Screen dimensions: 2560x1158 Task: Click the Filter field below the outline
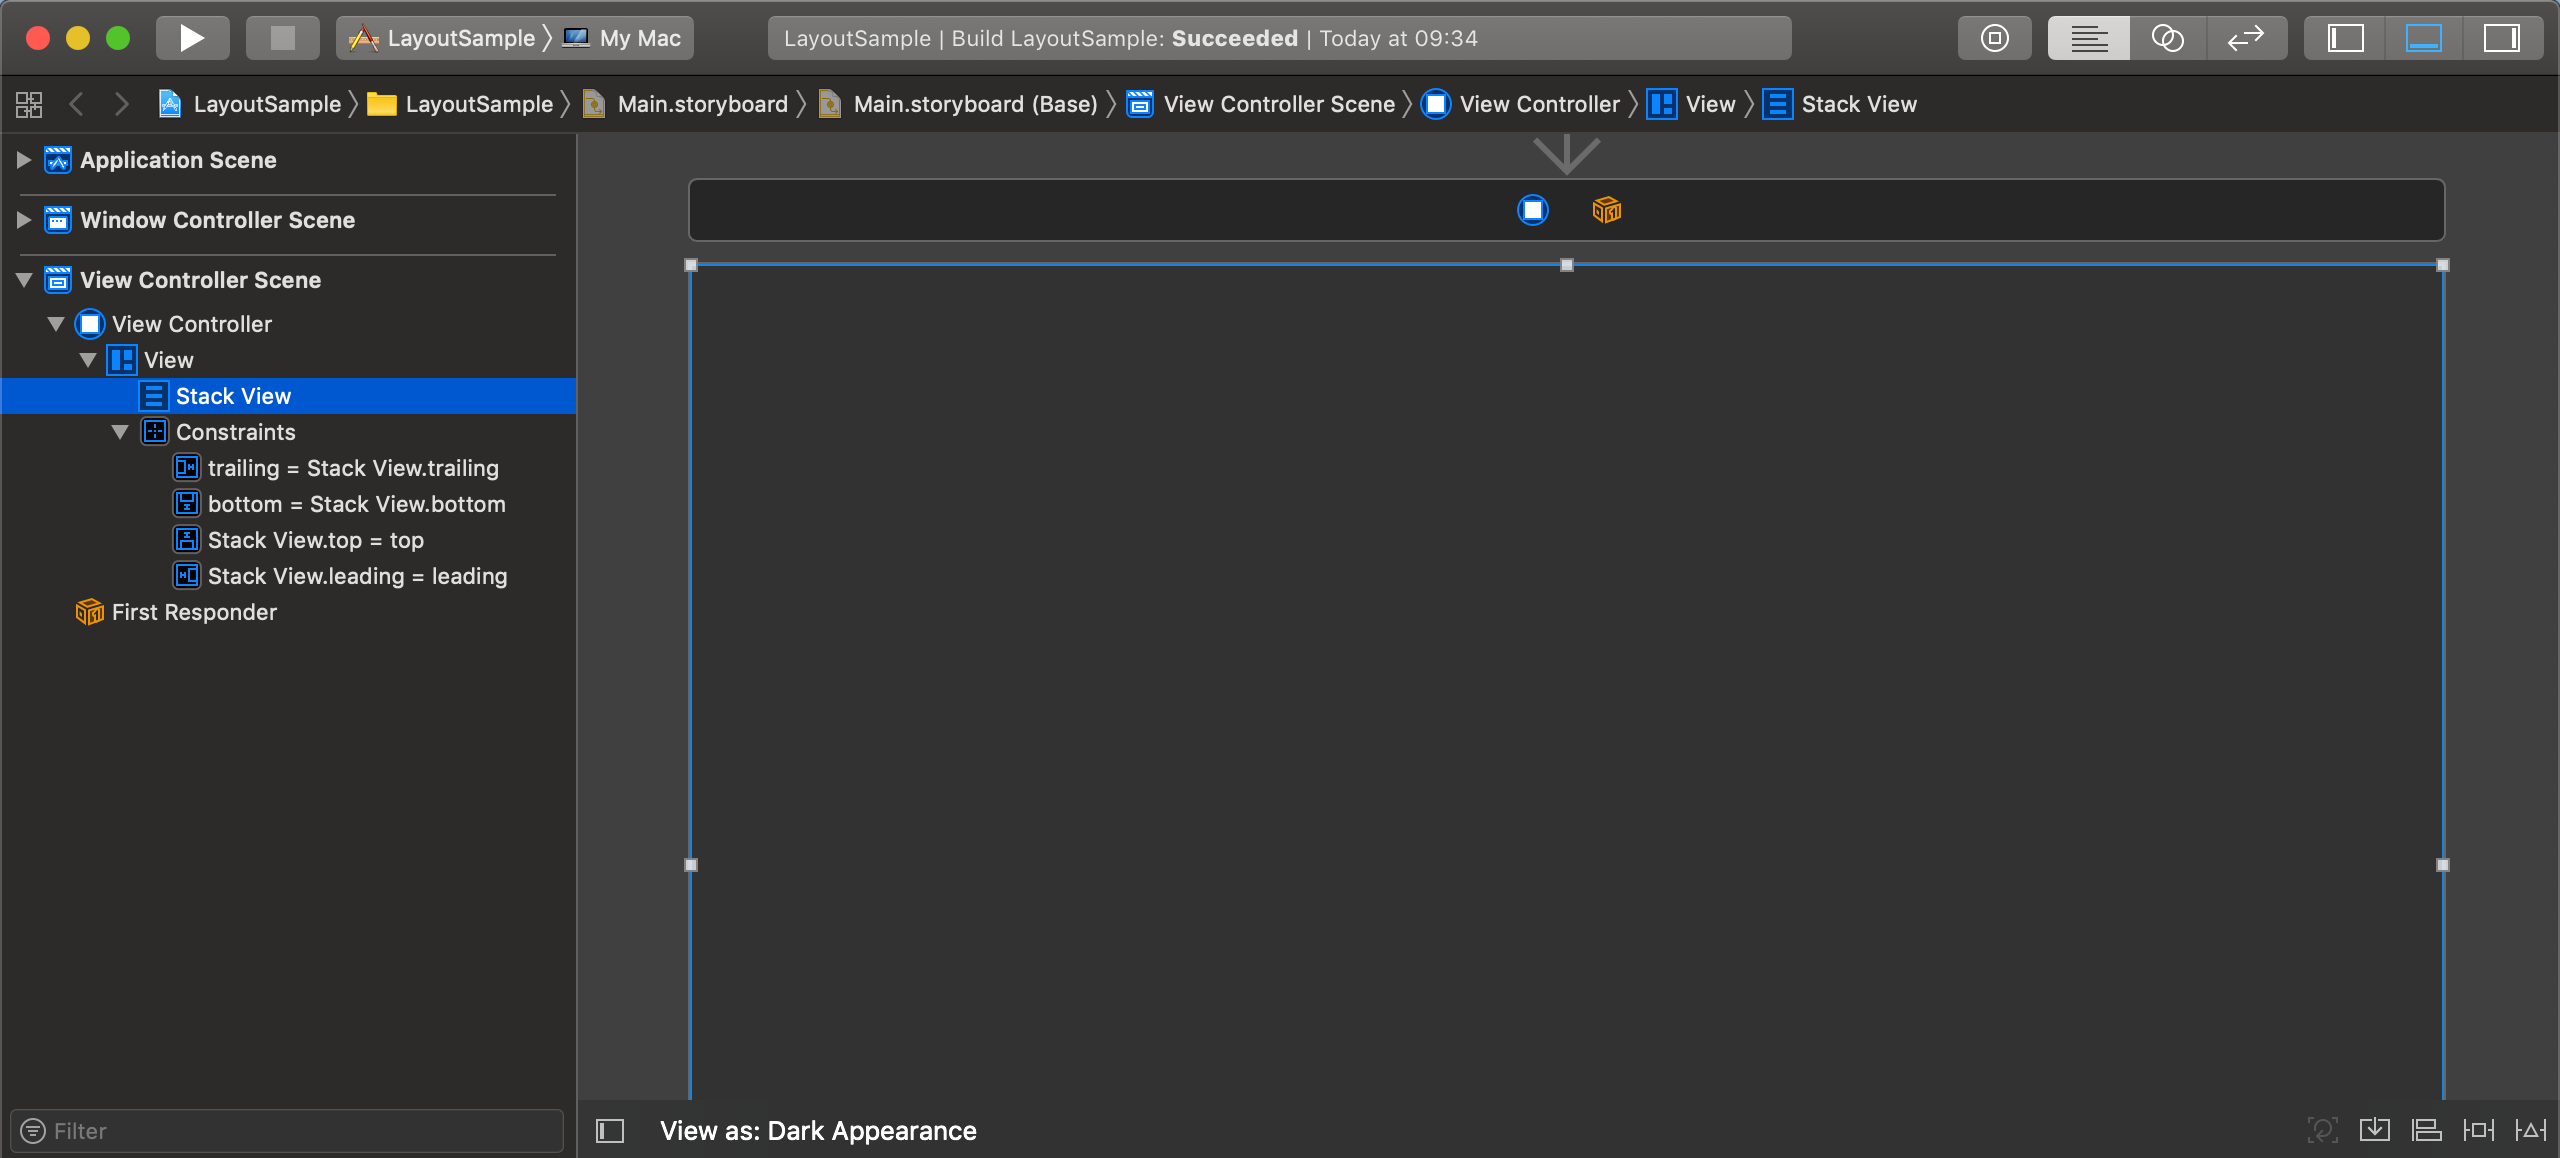point(285,1130)
